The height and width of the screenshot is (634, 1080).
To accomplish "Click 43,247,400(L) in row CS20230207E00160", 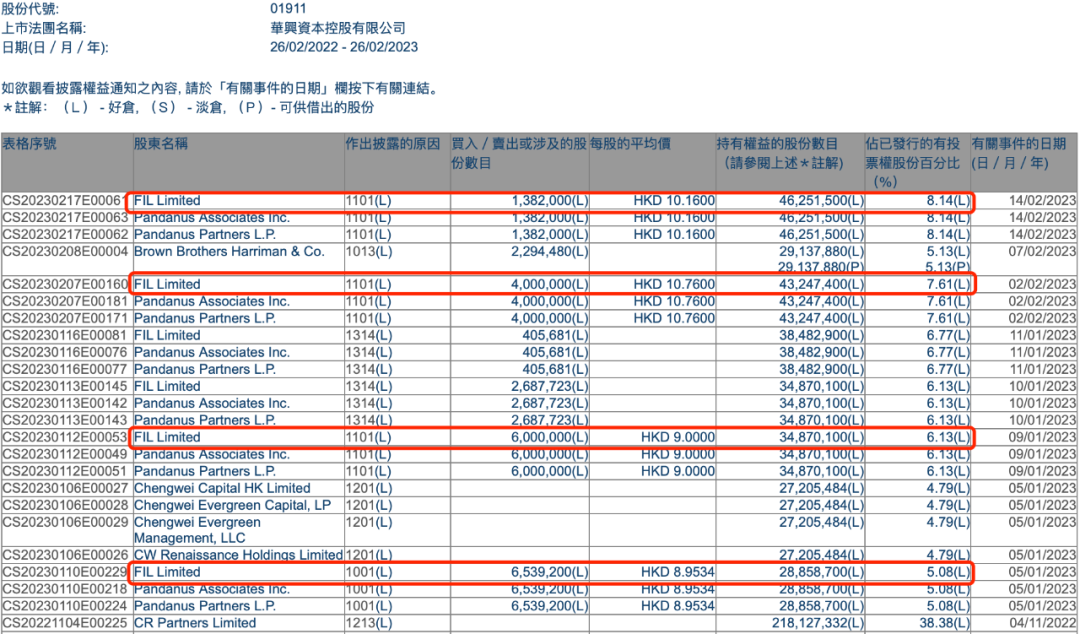I will (x=821, y=284).
